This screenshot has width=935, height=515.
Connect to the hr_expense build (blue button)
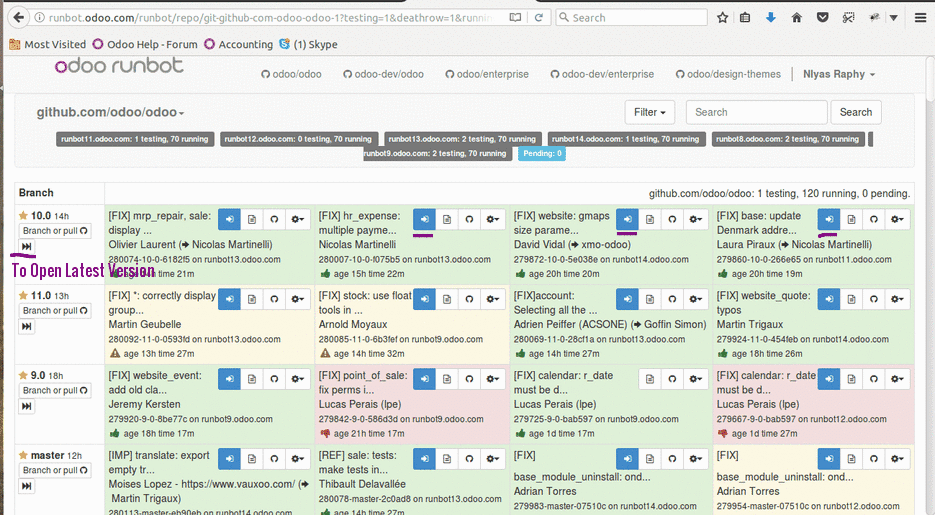click(424, 219)
